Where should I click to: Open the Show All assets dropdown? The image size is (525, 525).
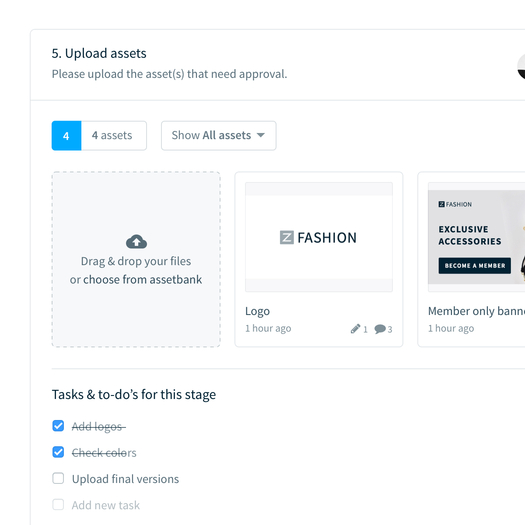tap(219, 136)
